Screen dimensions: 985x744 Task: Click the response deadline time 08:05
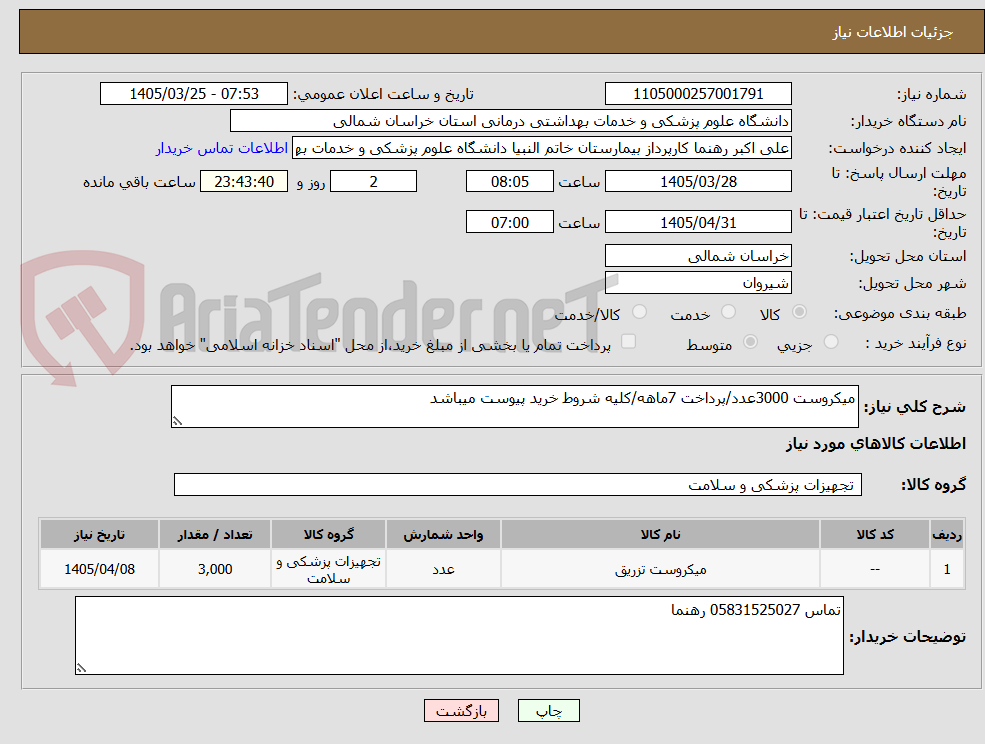[x=509, y=182]
